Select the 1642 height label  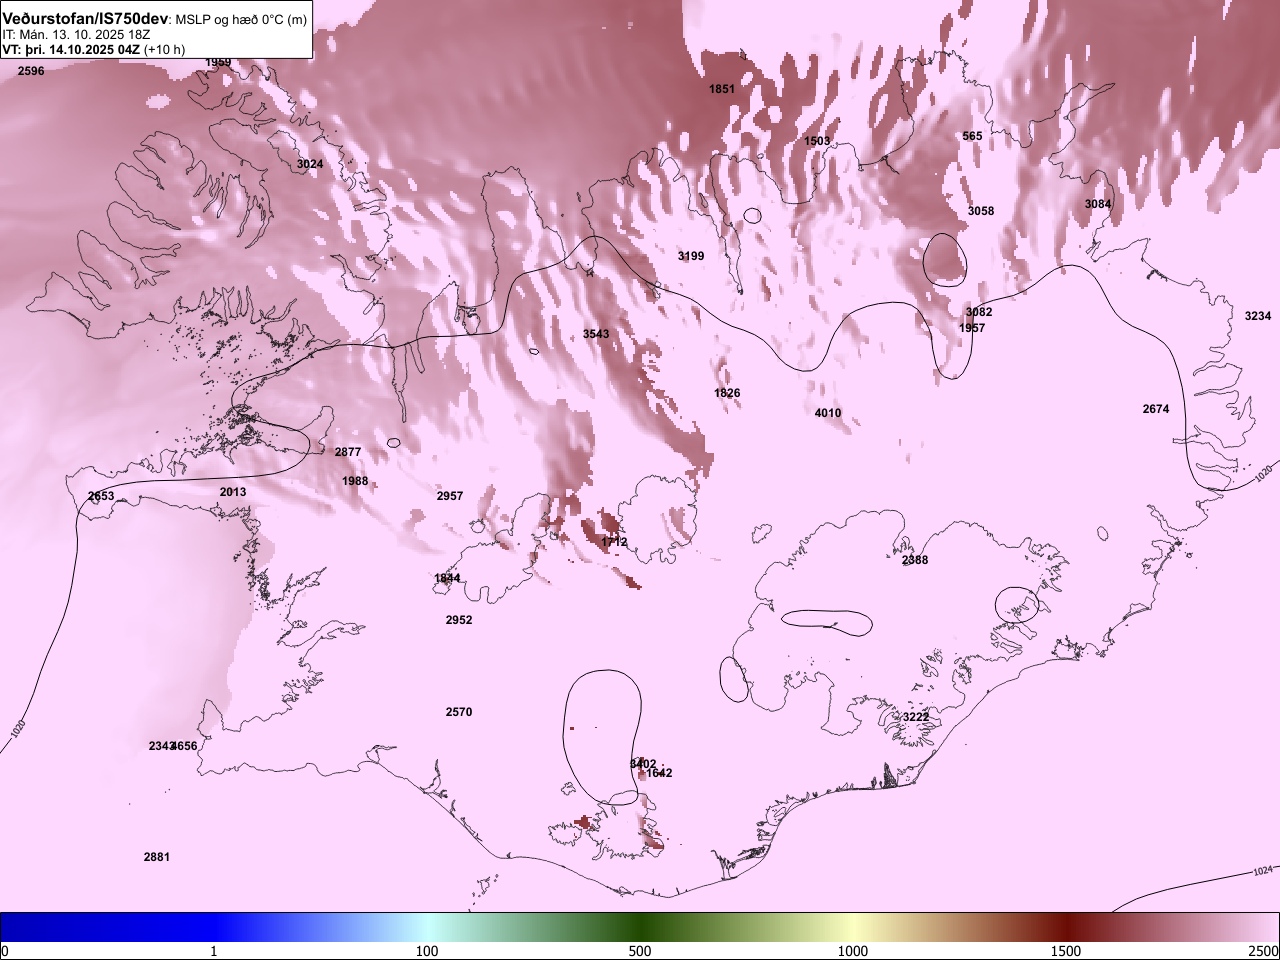(x=660, y=773)
